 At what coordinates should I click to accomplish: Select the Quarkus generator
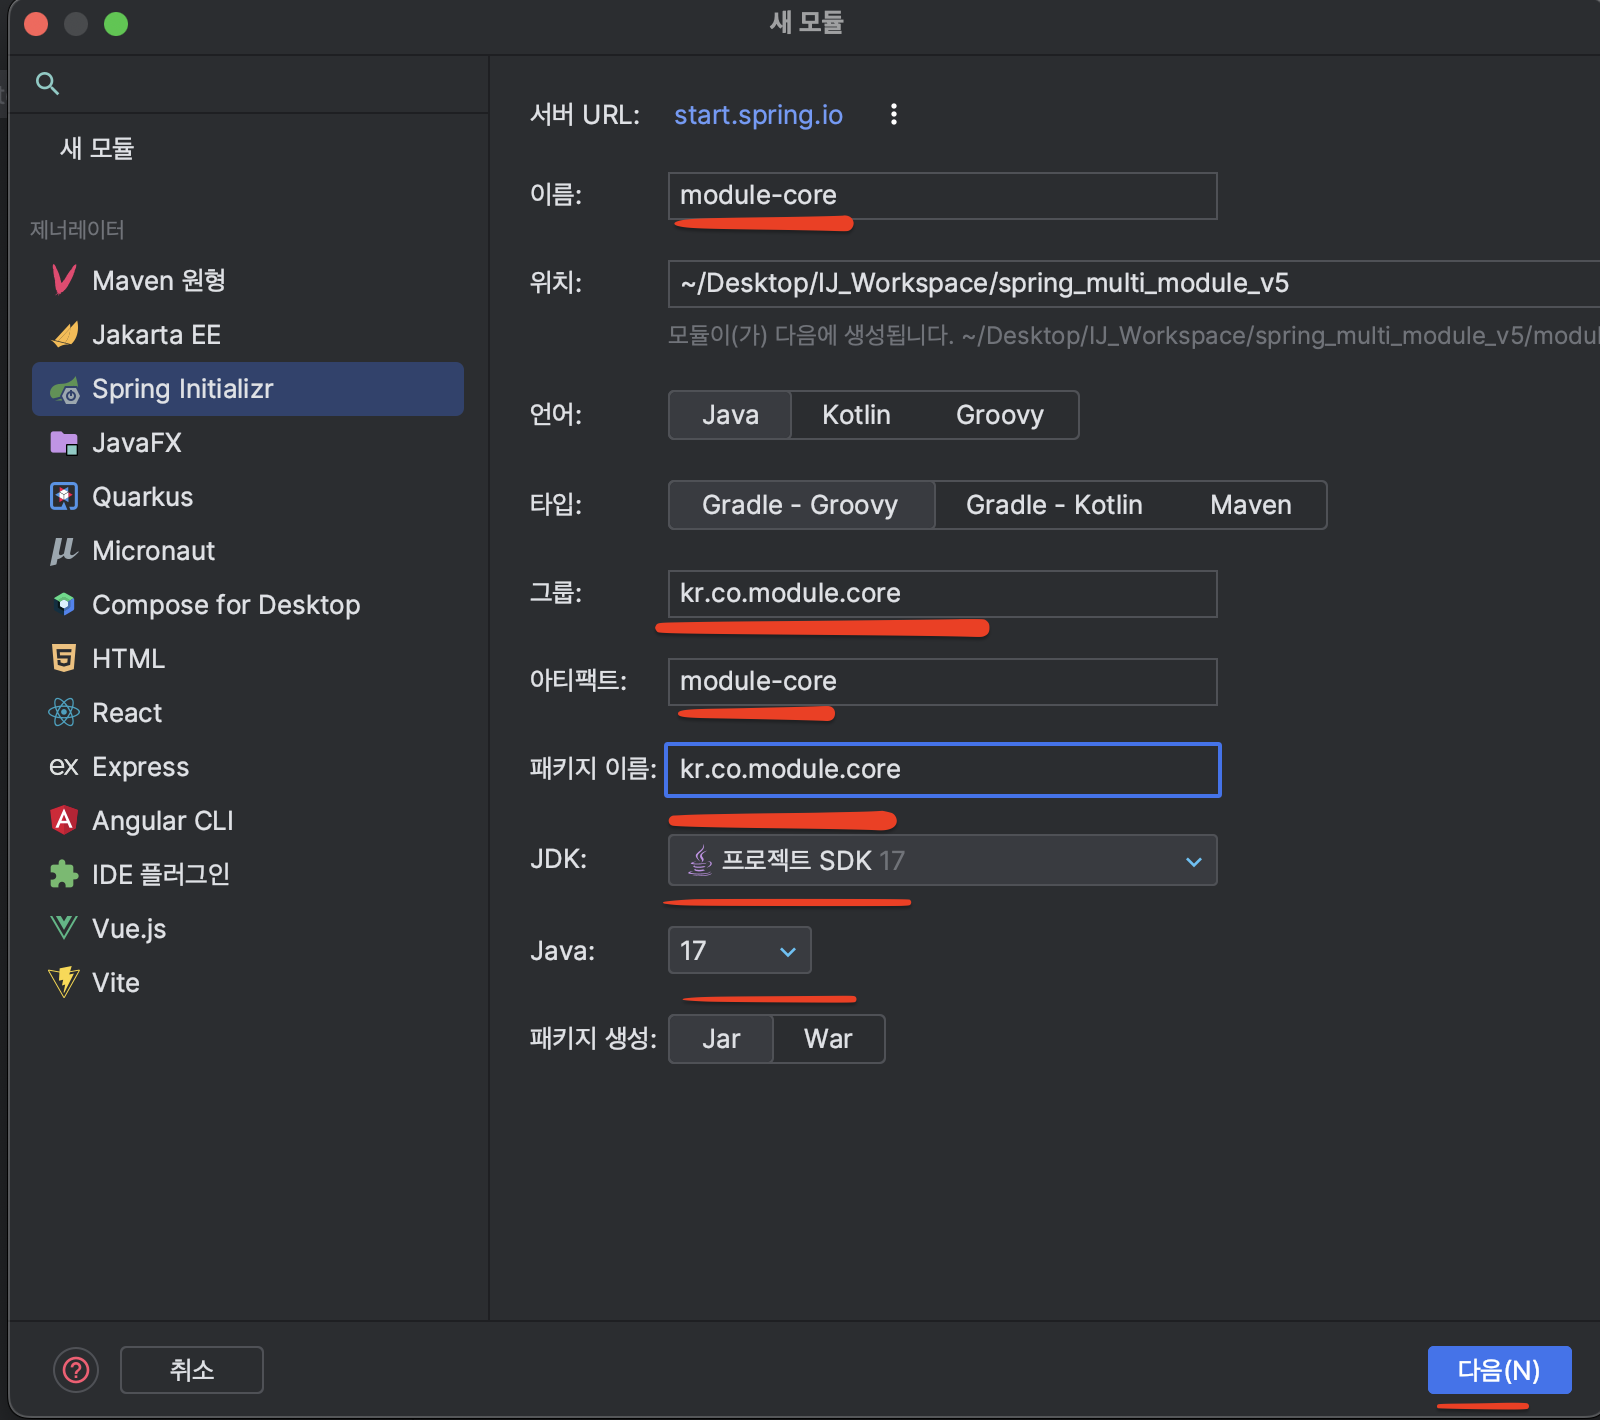coord(248,496)
